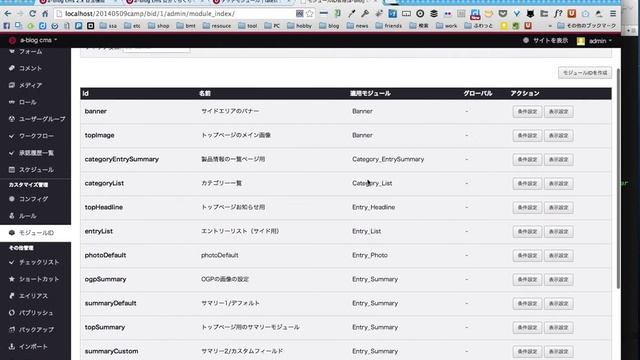Click first action button in entryList row
The height and width of the screenshot is (360, 640).
tap(527, 231)
